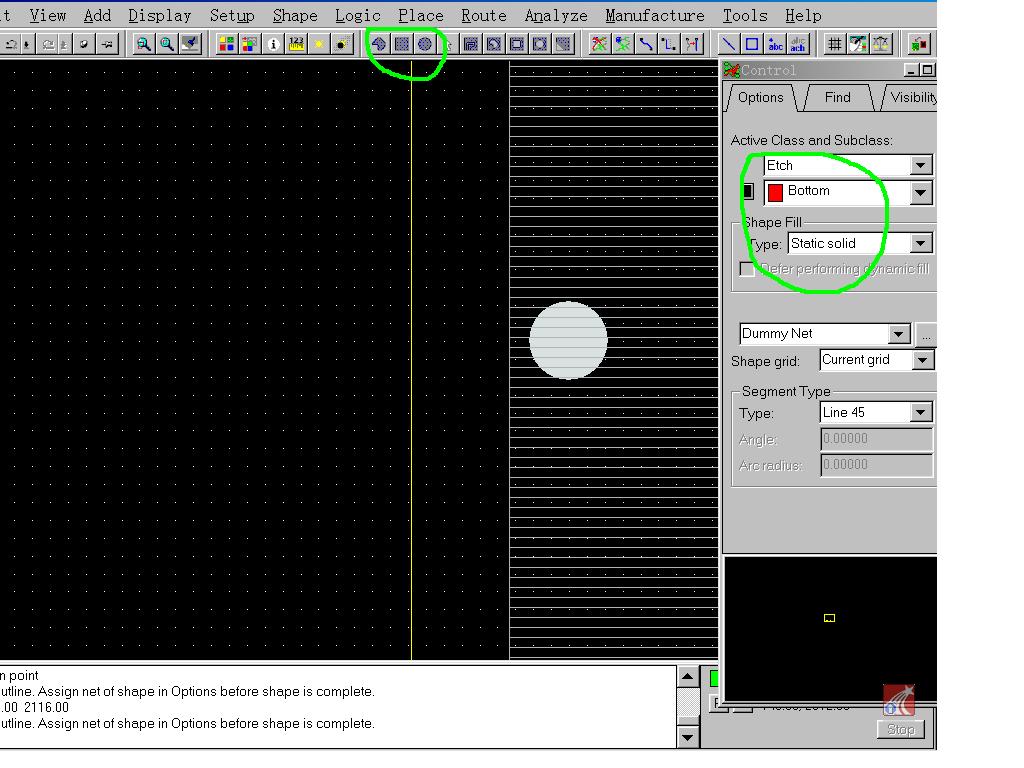Click the Shape Select arrow icon
The width and height of the screenshot is (1024, 768).
click(448, 44)
